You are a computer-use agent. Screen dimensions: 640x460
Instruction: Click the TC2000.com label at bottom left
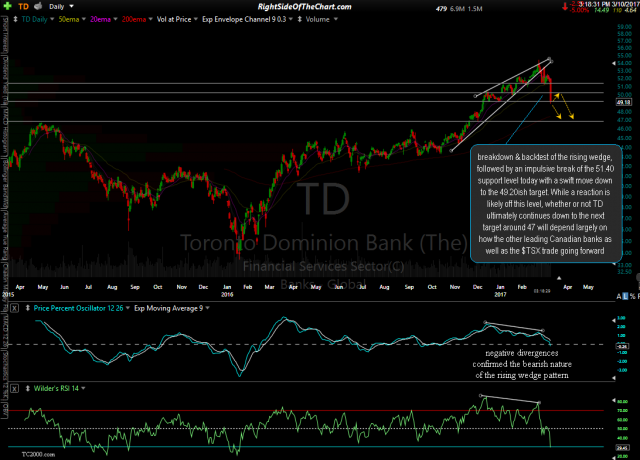38,454
